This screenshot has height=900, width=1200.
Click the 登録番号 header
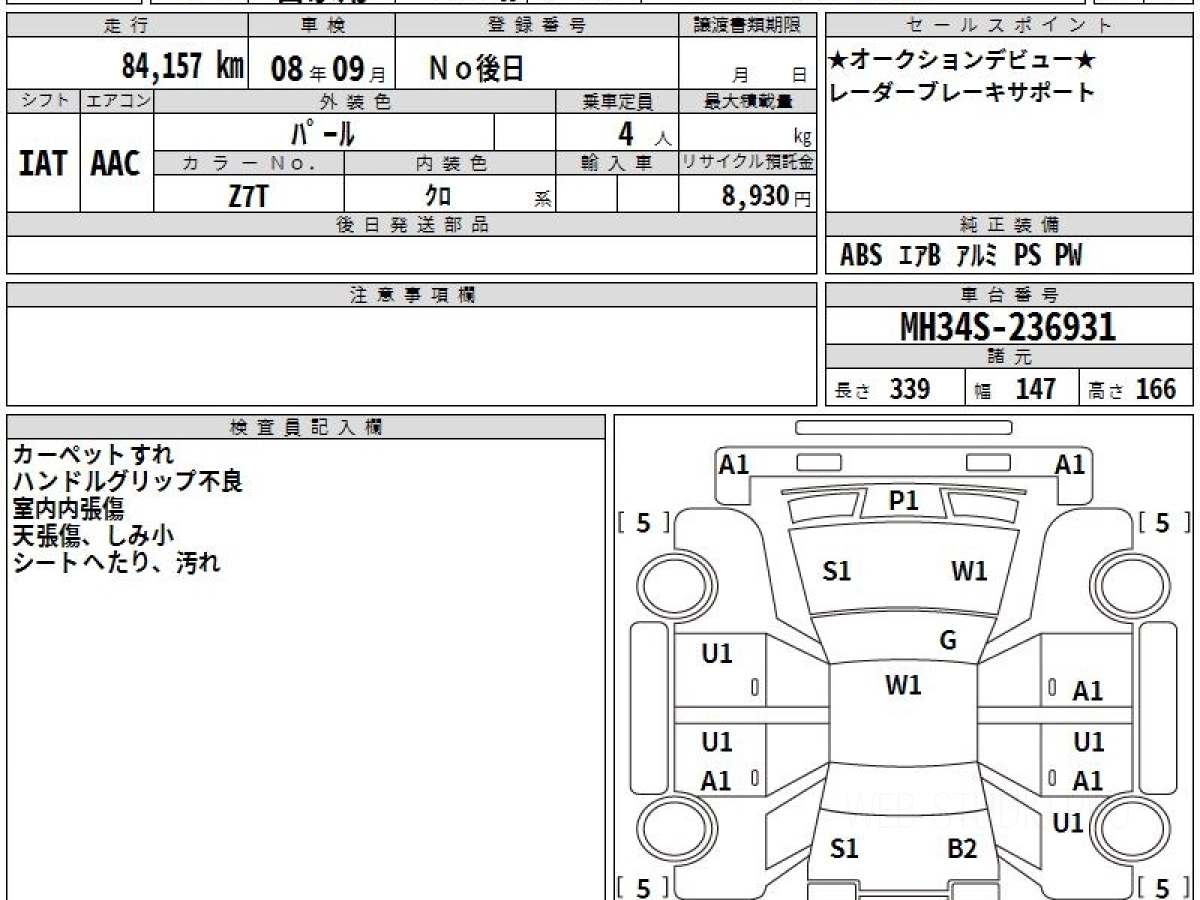click(537, 26)
